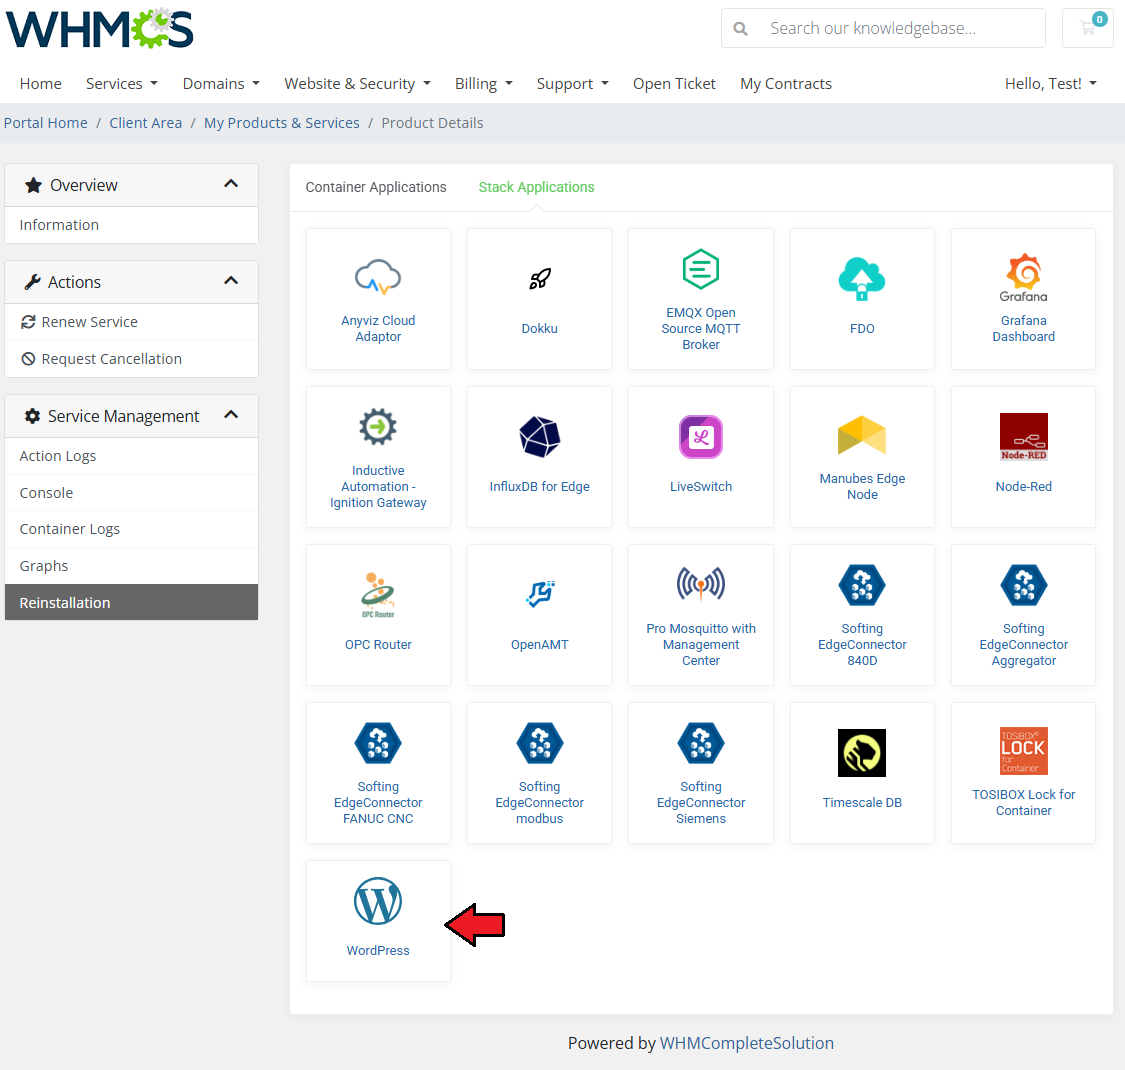Select the Softing EdgeConnector 840D icon

pyautogui.click(x=862, y=586)
